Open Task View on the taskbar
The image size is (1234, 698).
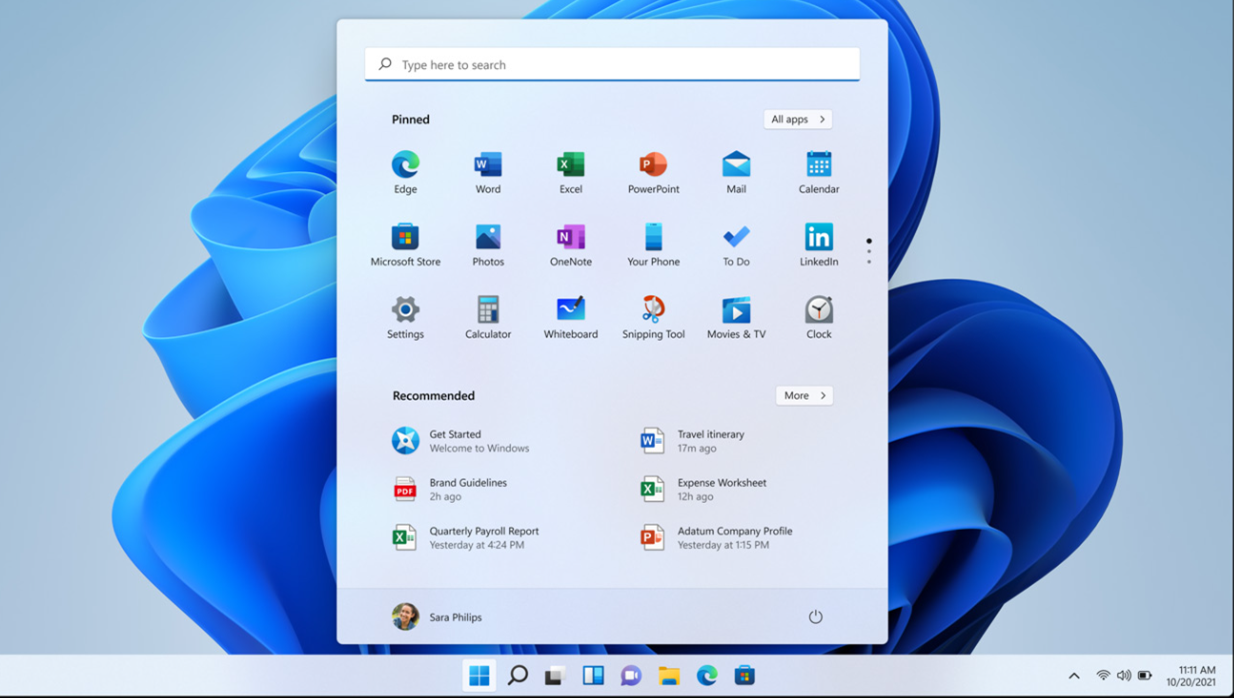coord(555,675)
